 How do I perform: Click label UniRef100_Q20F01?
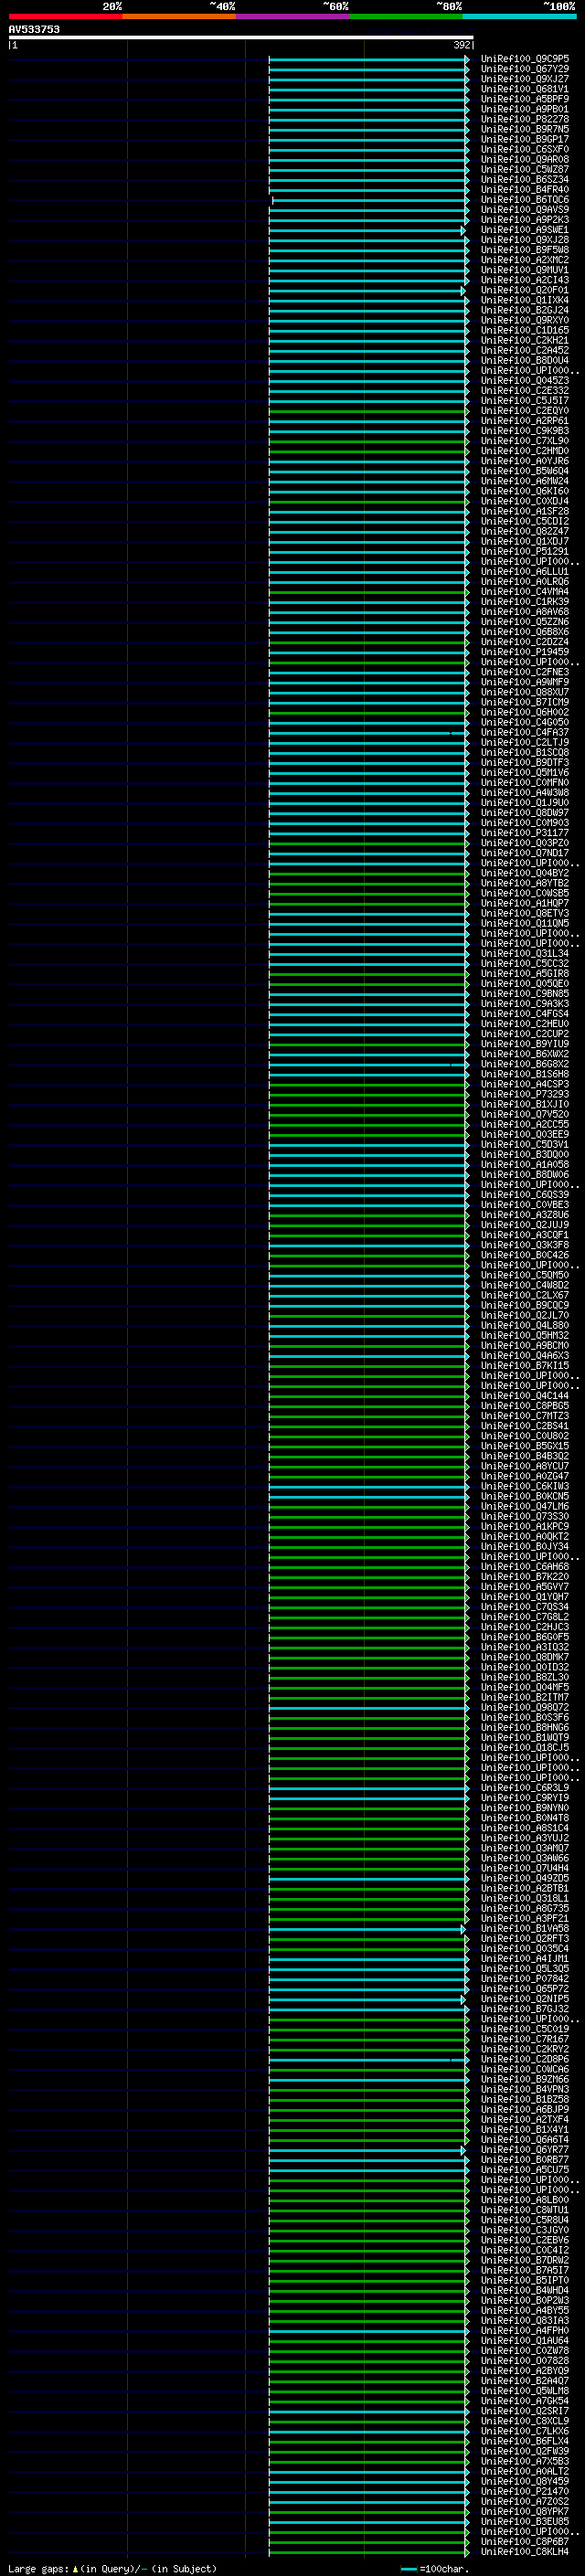tap(525, 290)
